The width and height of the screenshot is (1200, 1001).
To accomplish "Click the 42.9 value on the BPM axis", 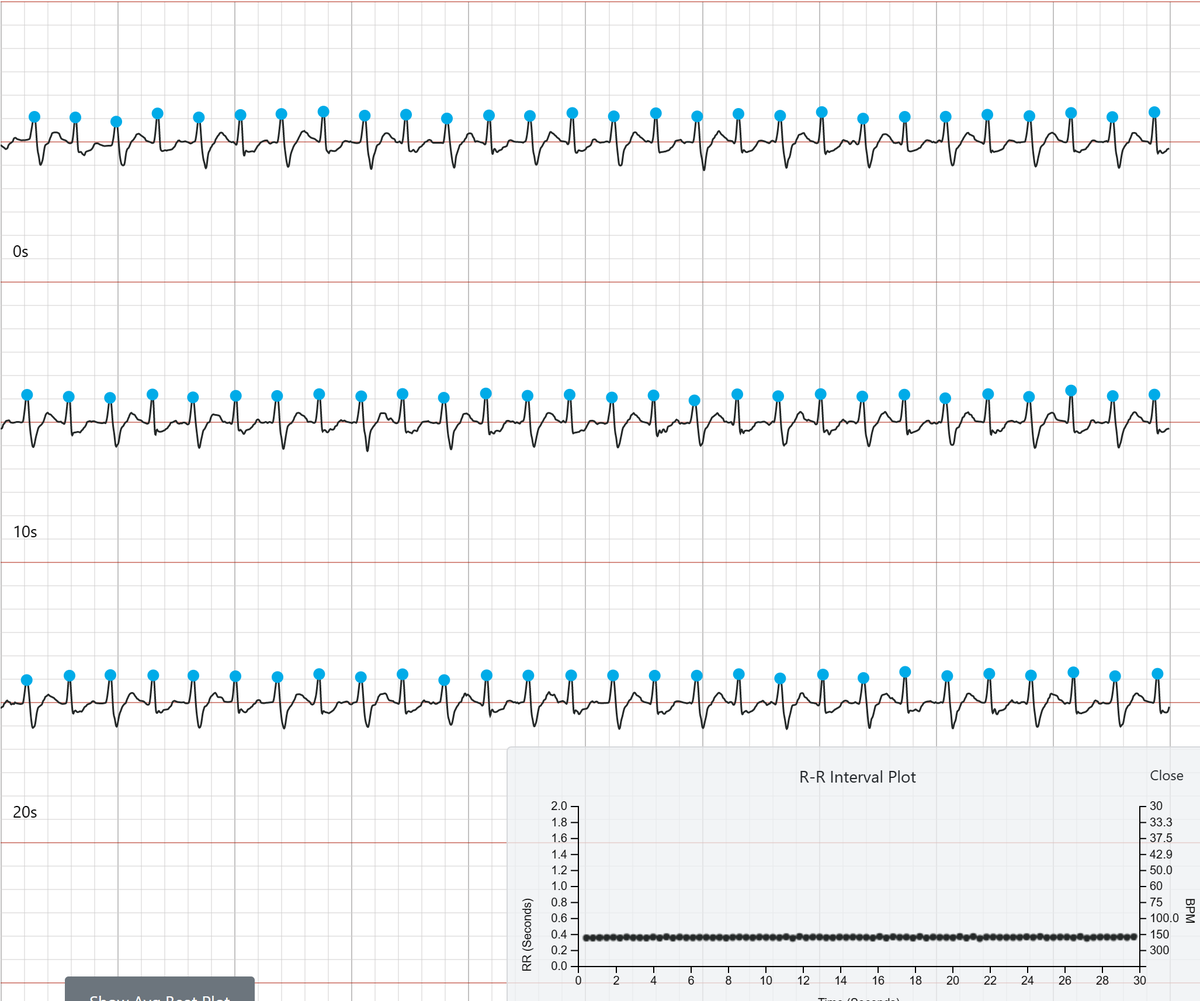I will click(1161, 854).
